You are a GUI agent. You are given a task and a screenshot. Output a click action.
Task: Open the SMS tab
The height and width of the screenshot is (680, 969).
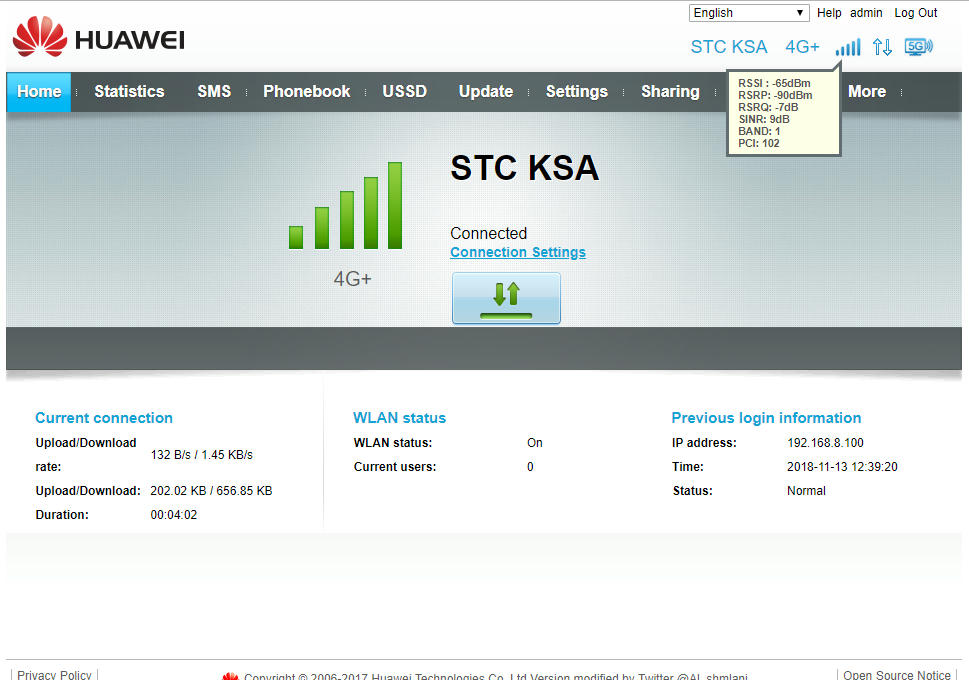point(214,91)
